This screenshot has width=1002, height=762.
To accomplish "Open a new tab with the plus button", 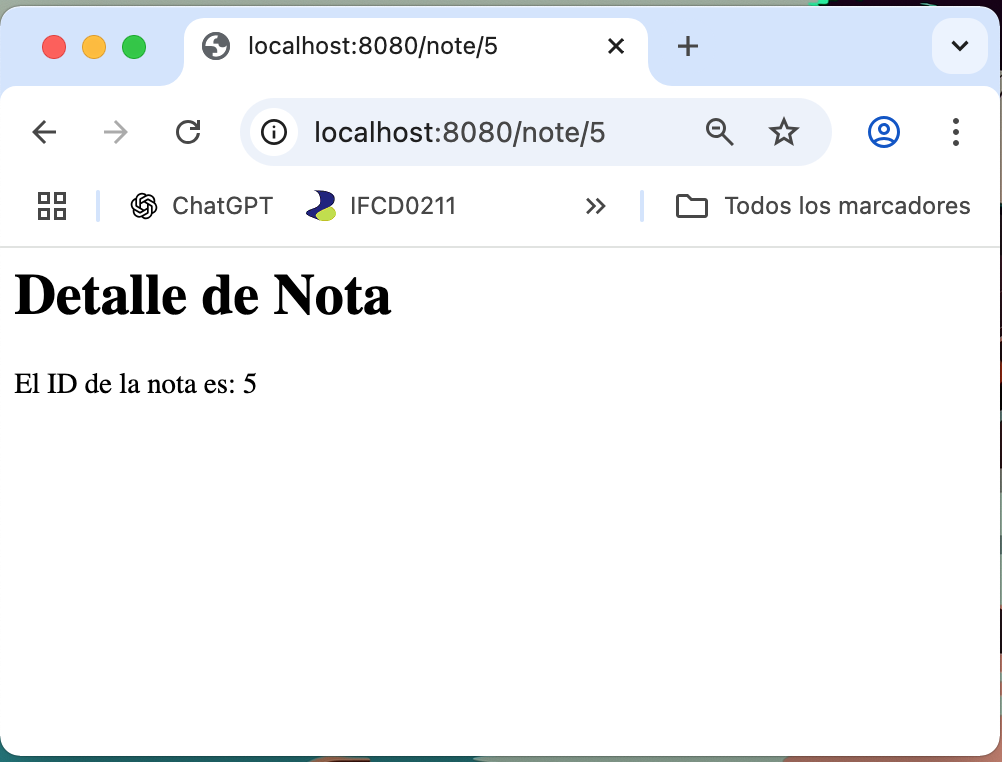I will pyautogui.click(x=687, y=46).
